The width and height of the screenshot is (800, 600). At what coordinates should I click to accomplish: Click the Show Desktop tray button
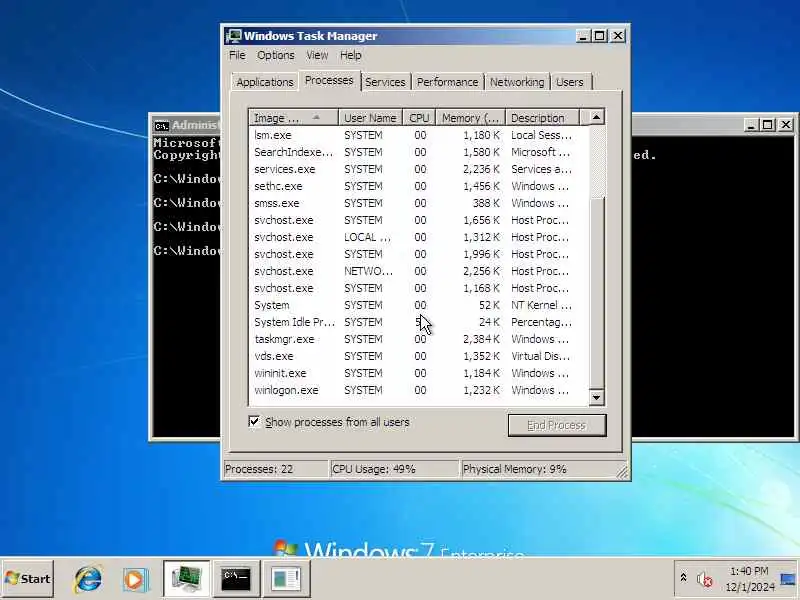click(788, 579)
